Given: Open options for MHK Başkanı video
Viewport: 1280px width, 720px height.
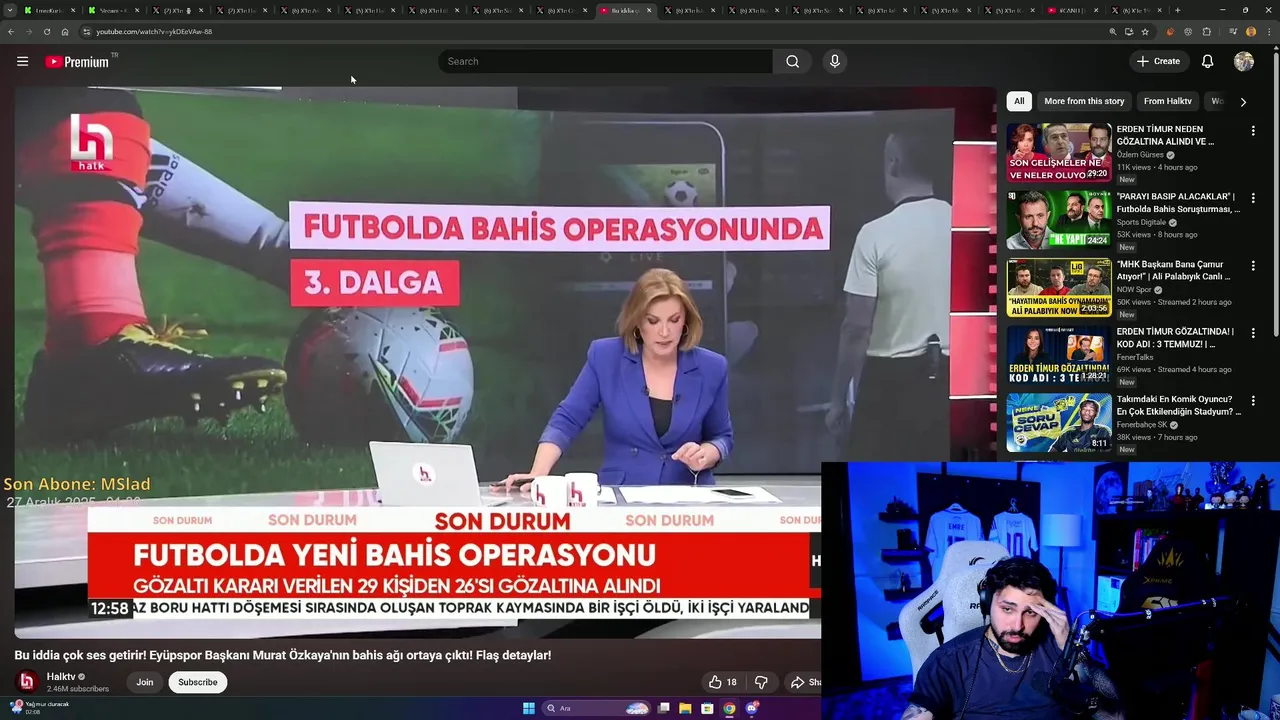Looking at the screenshot, I should pos(1253,266).
